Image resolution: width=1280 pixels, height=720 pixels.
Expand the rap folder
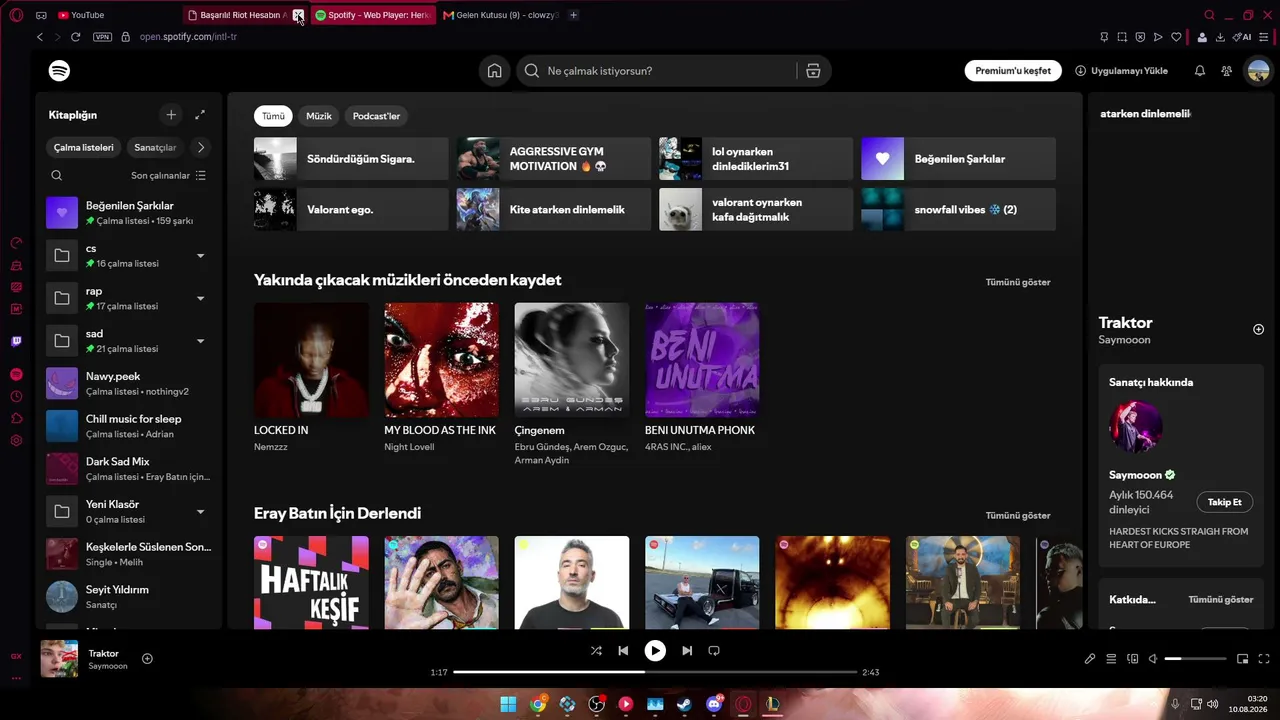pyautogui.click(x=200, y=298)
